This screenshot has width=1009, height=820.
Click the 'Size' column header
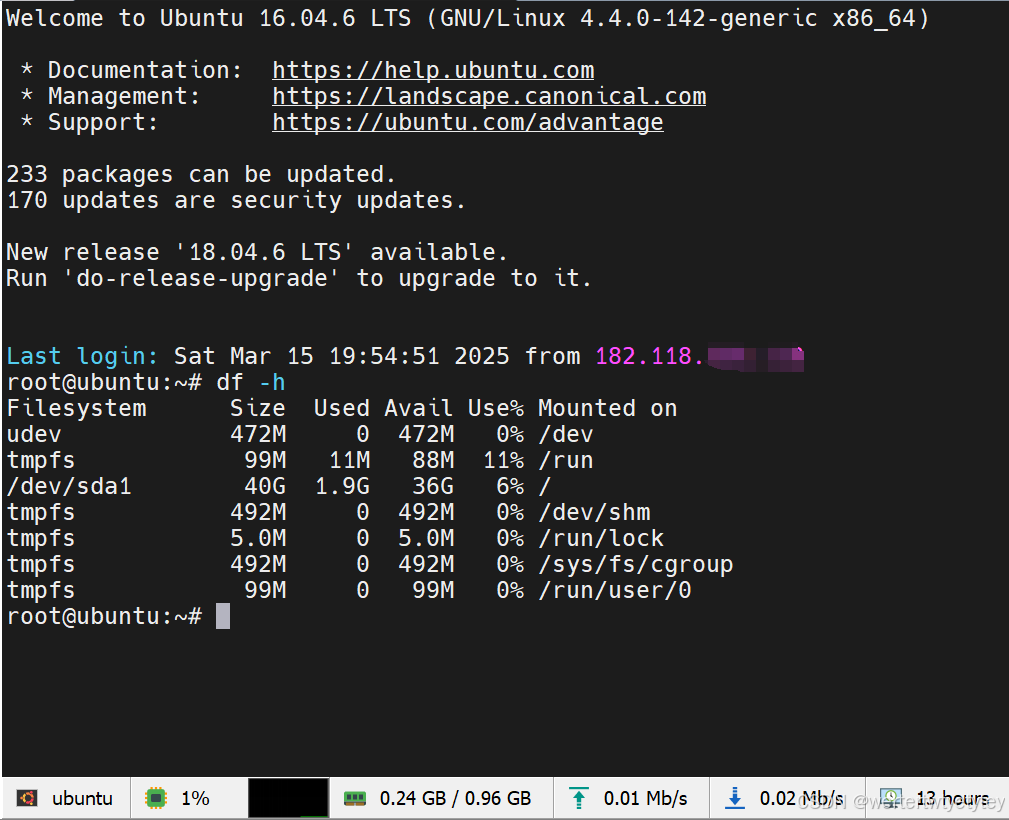pos(257,408)
